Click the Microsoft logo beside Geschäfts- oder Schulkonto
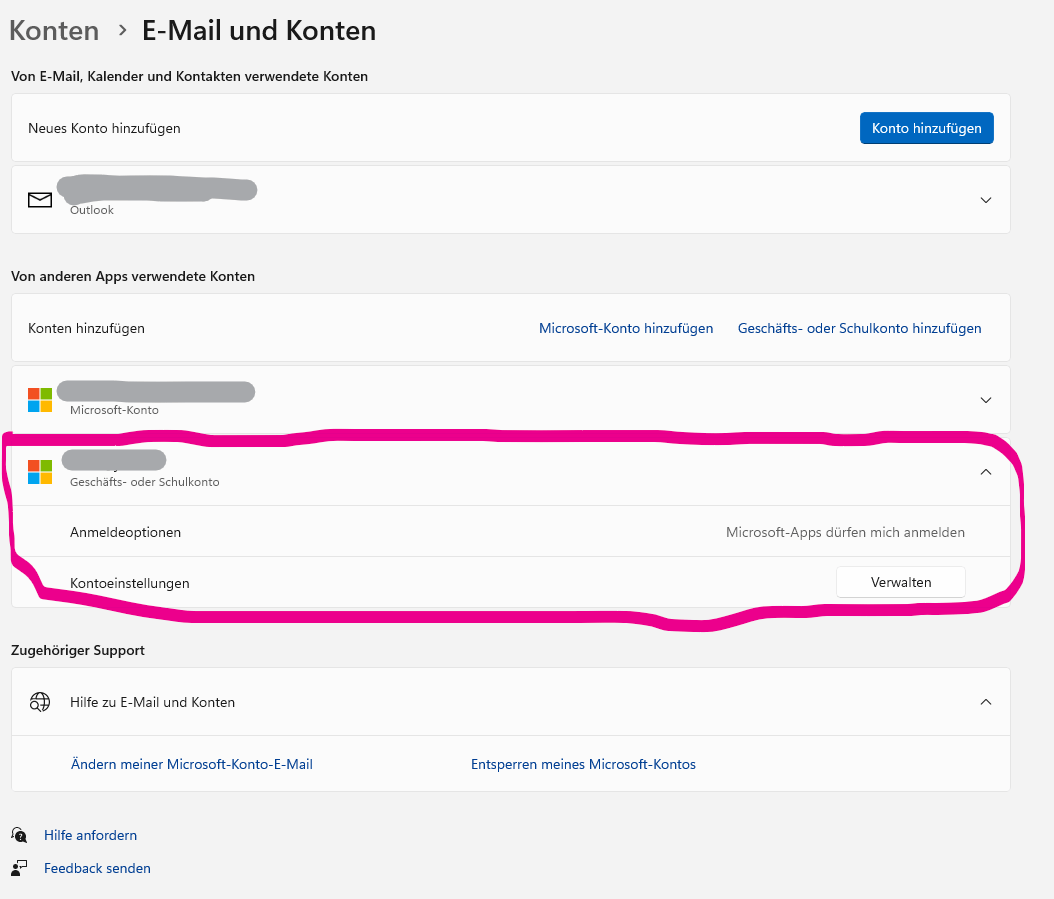Viewport: 1054px width, 899px height. 40,472
